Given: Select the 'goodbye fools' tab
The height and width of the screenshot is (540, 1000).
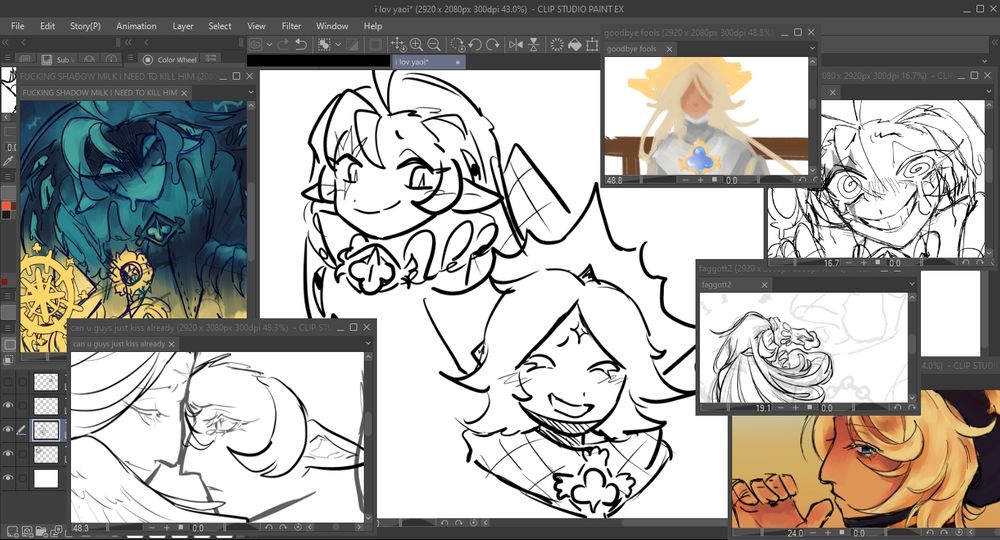Looking at the screenshot, I should (631, 48).
